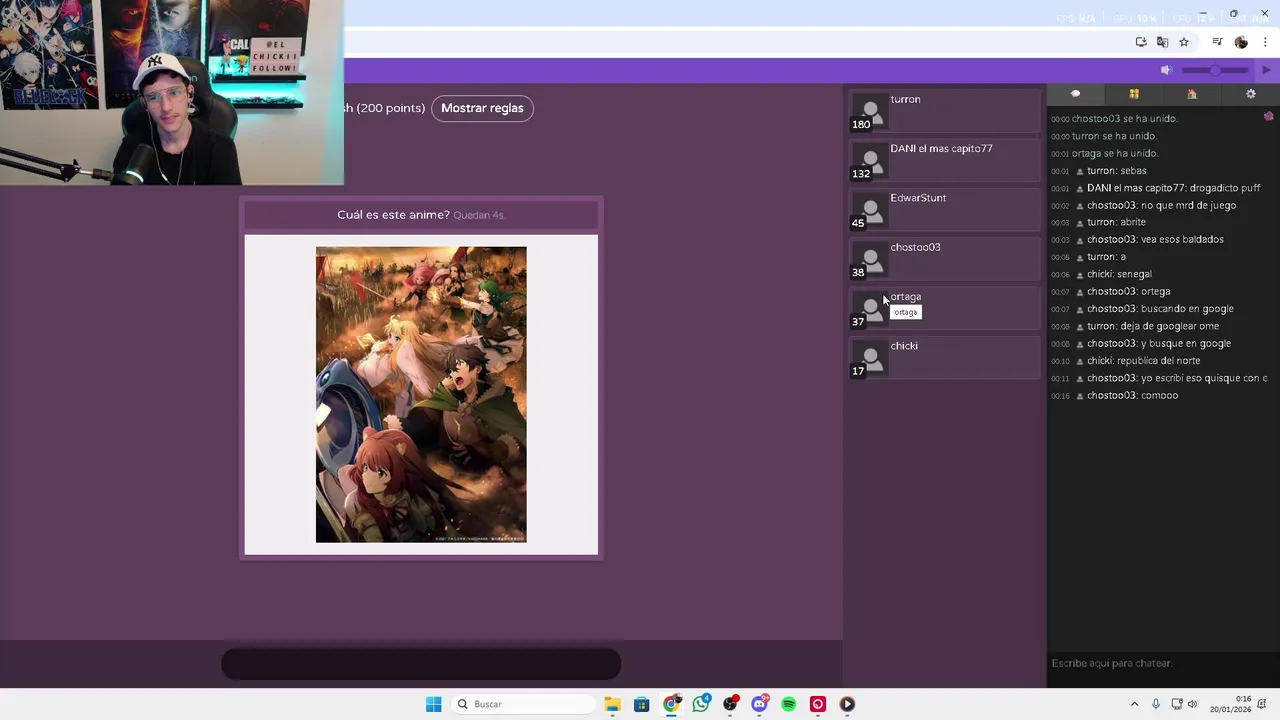Click chicki's avatar with score 17

[870, 358]
